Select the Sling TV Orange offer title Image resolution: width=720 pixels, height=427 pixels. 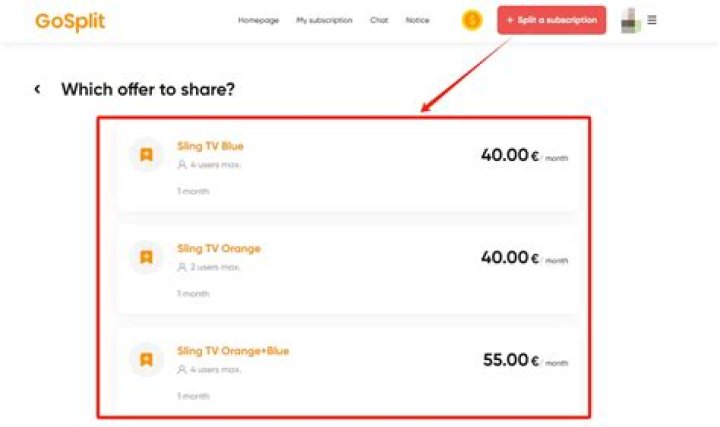[219, 248]
